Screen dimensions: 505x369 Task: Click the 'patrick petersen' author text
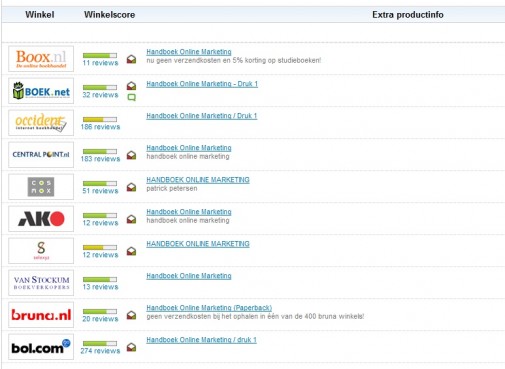[x=172, y=188]
